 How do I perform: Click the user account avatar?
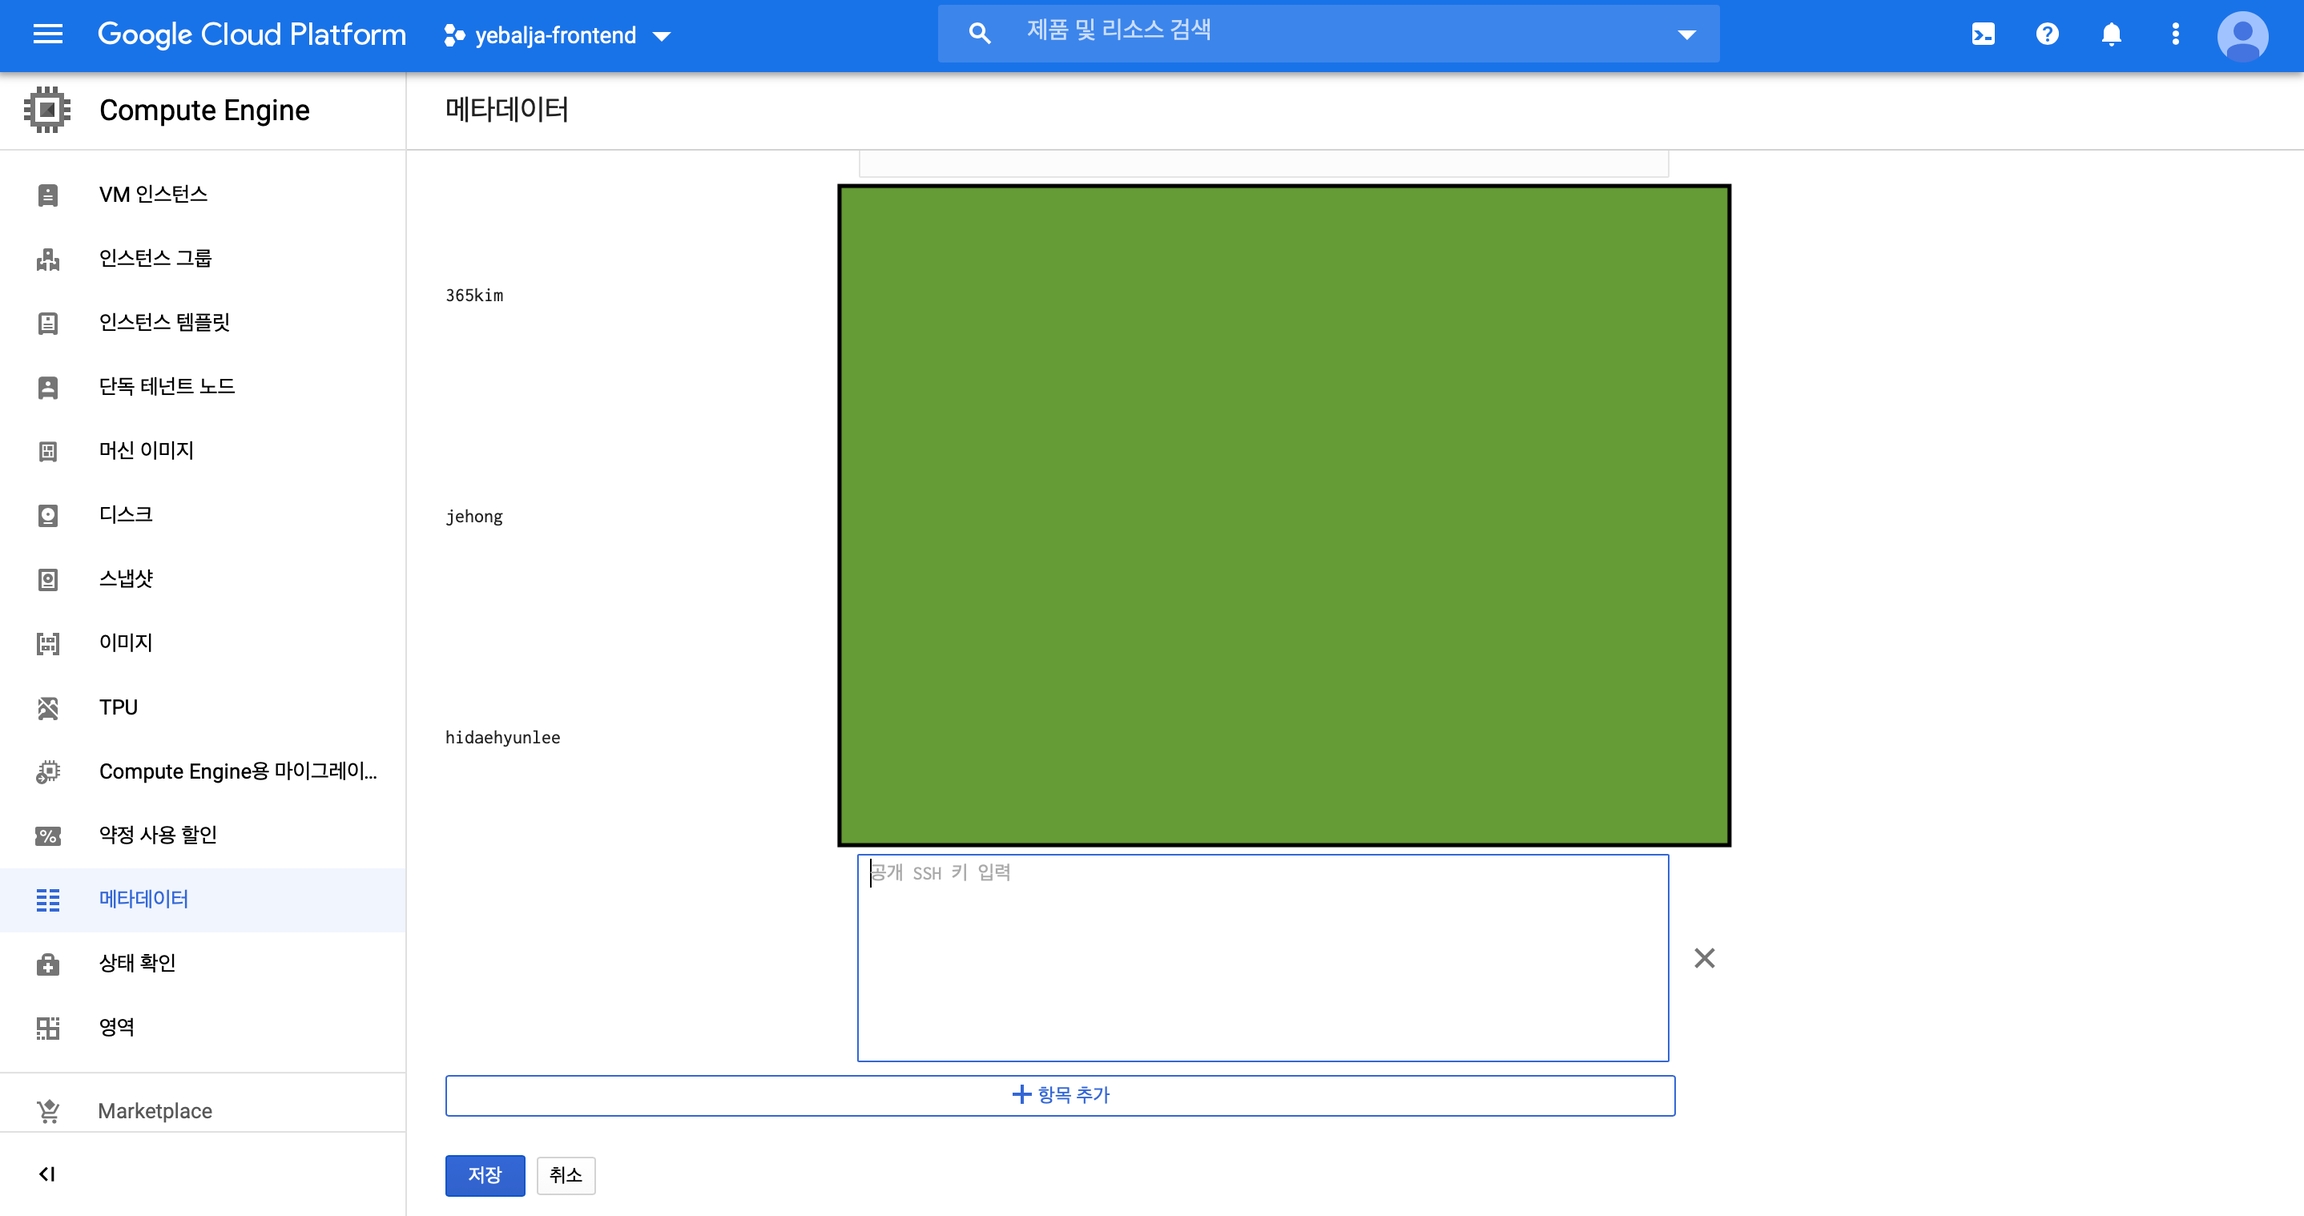click(2242, 36)
